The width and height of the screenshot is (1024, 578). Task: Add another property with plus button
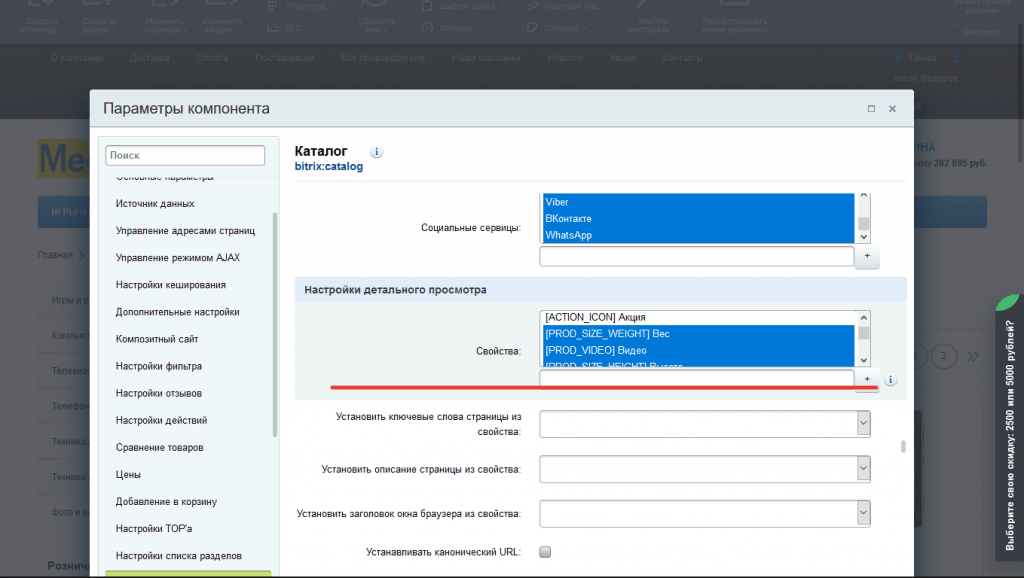pyautogui.click(x=867, y=379)
